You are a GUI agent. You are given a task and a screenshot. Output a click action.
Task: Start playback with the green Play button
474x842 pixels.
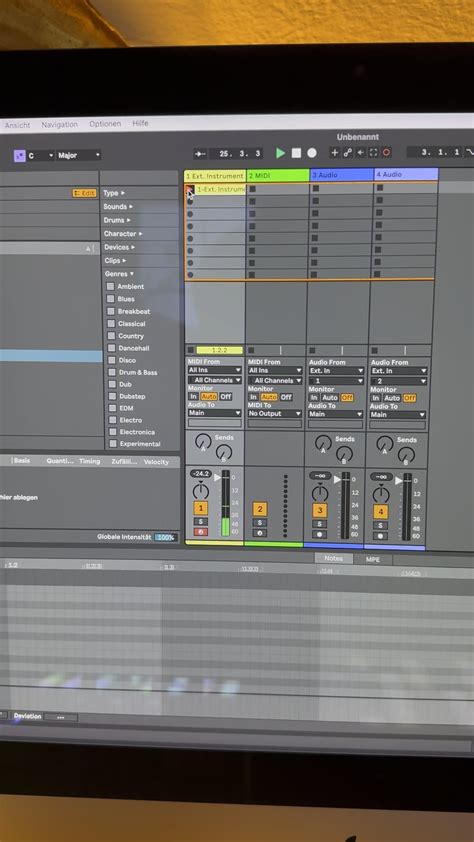click(x=280, y=153)
